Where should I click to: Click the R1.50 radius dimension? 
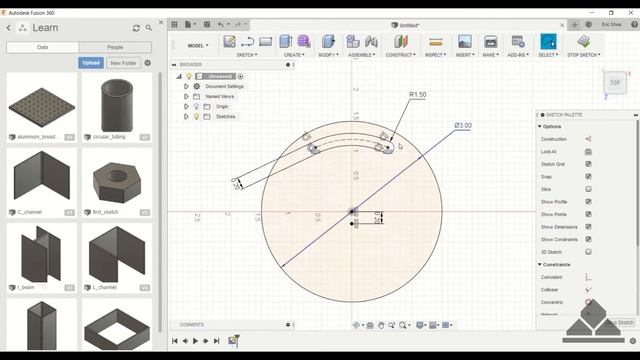(x=418, y=95)
